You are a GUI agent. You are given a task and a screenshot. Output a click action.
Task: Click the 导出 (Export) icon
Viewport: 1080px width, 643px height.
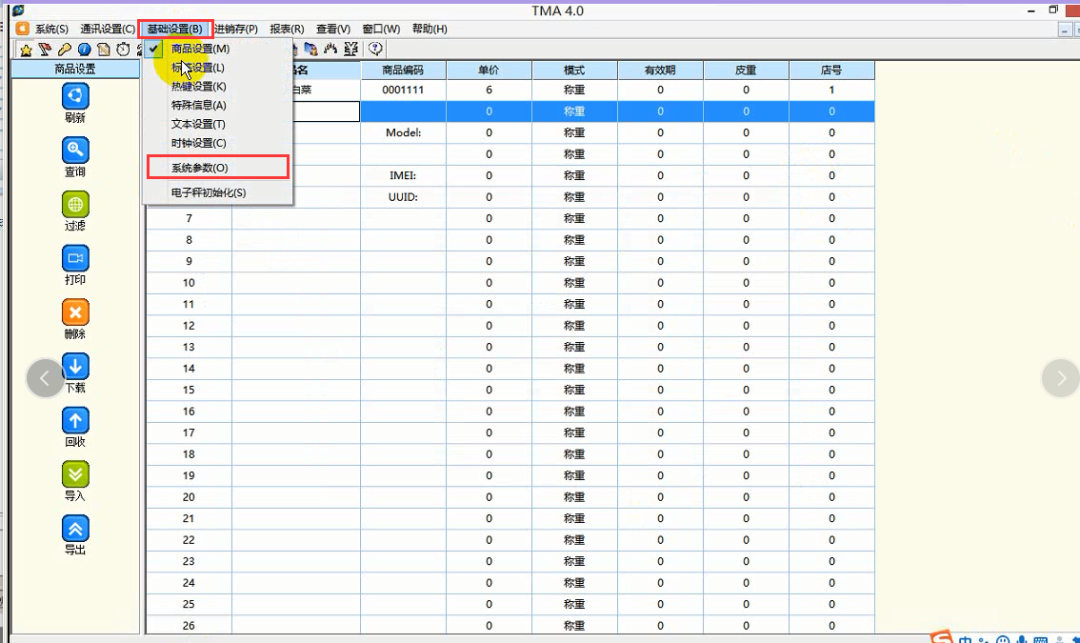tap(76, 528)
